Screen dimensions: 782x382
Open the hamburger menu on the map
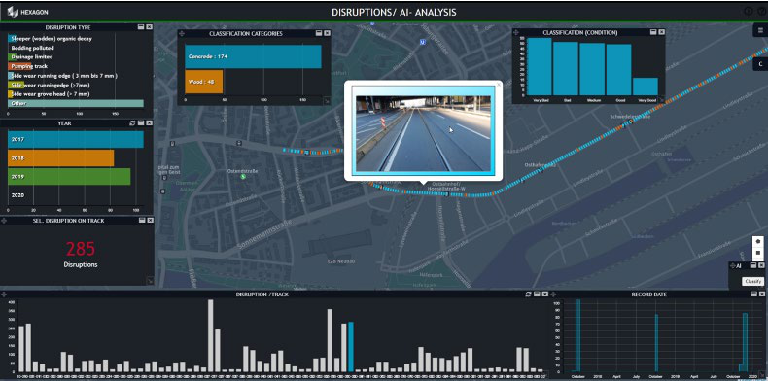click(x=760, y=30)
